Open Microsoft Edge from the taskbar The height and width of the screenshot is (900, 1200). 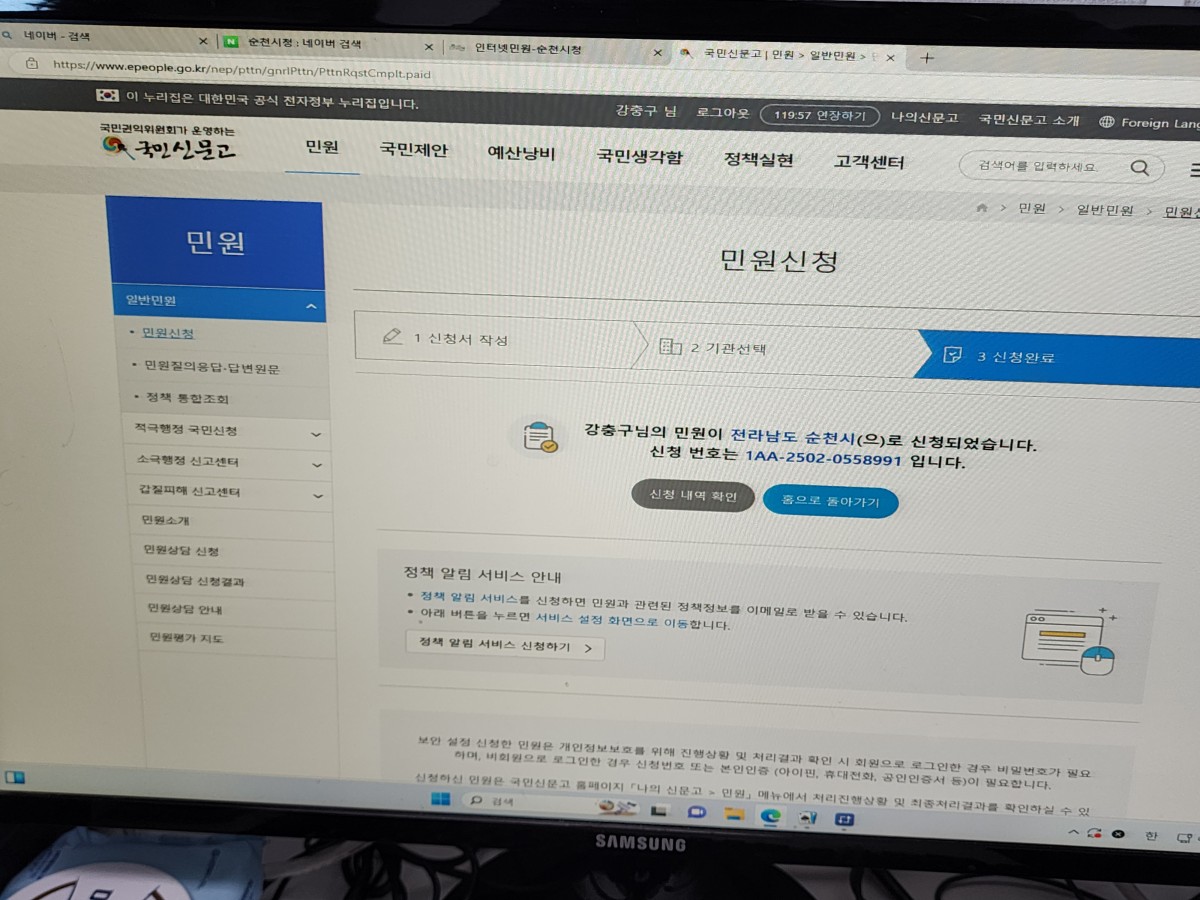click(770, 817)
